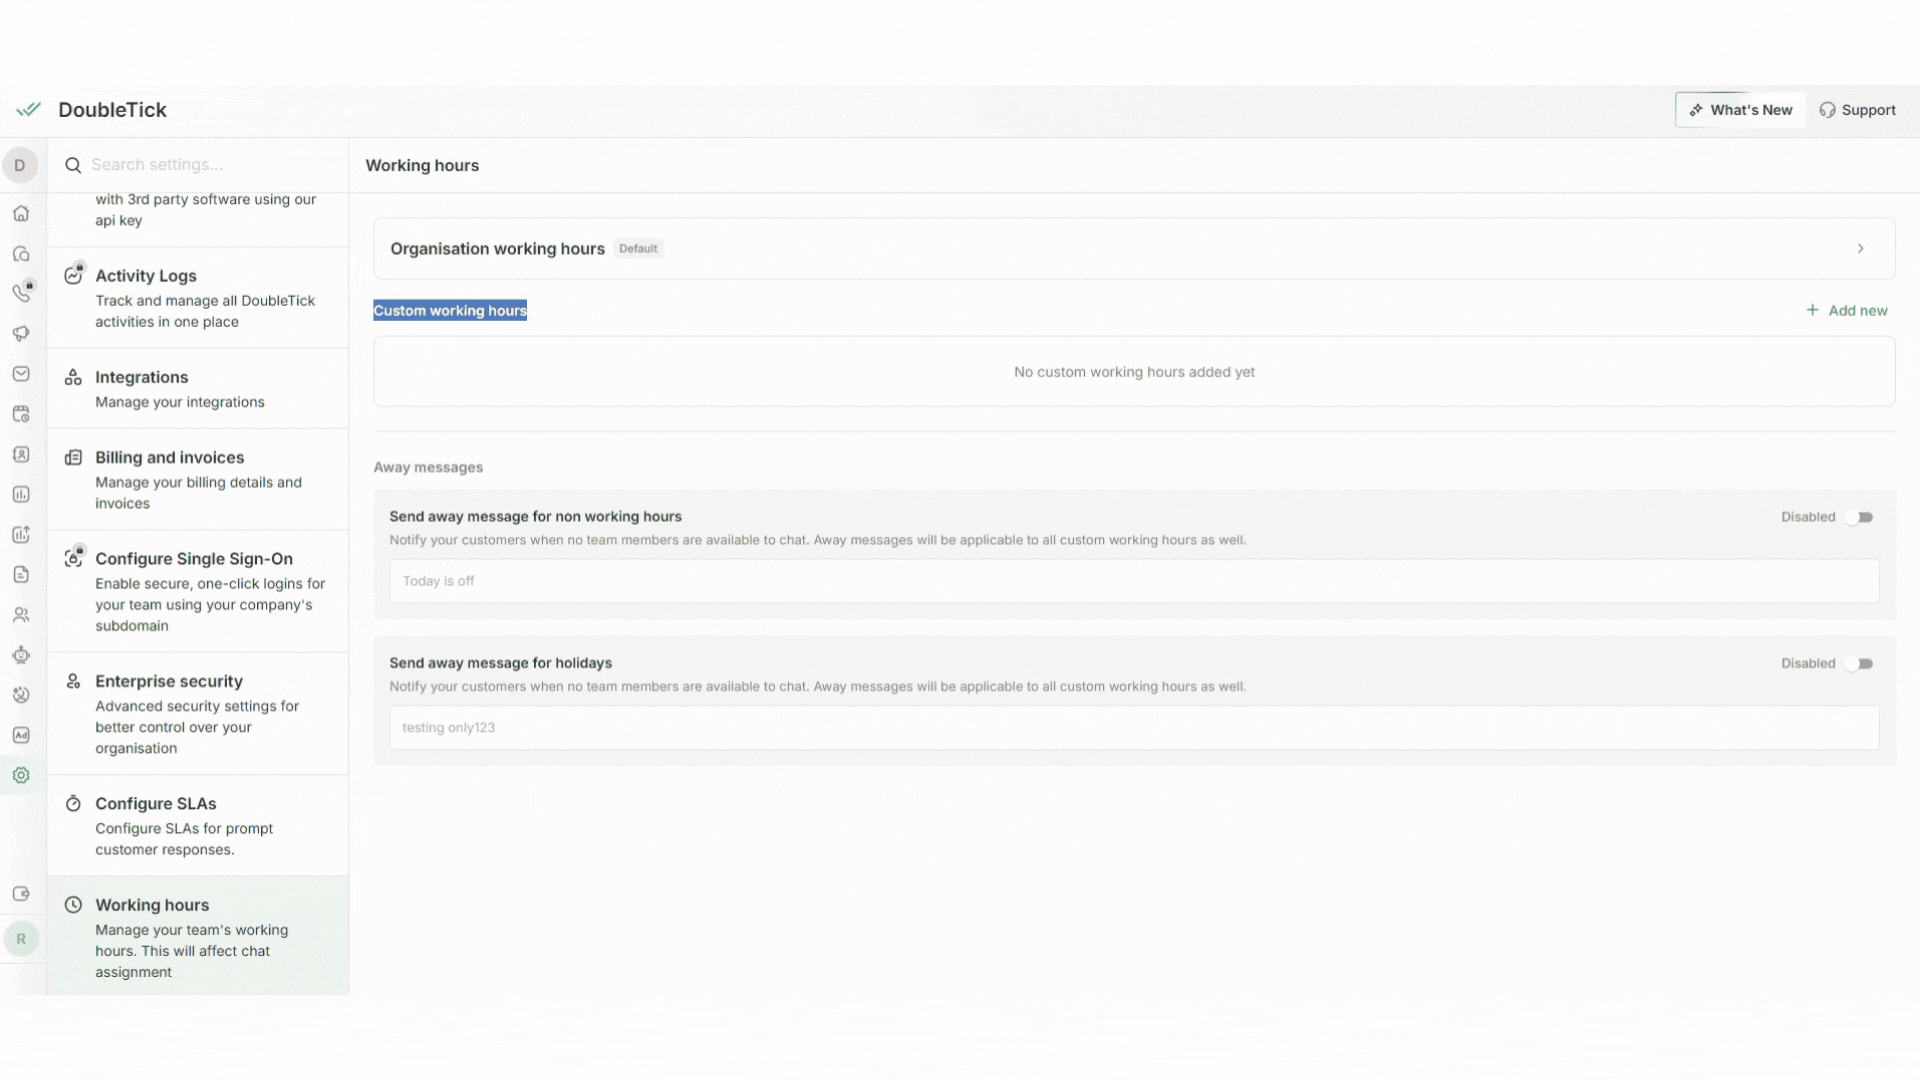This screenshot has height=1080, width=1920.
Task: Click the megaphone broadcast icon
Action: pyautogui.click(x=21, y=333)
